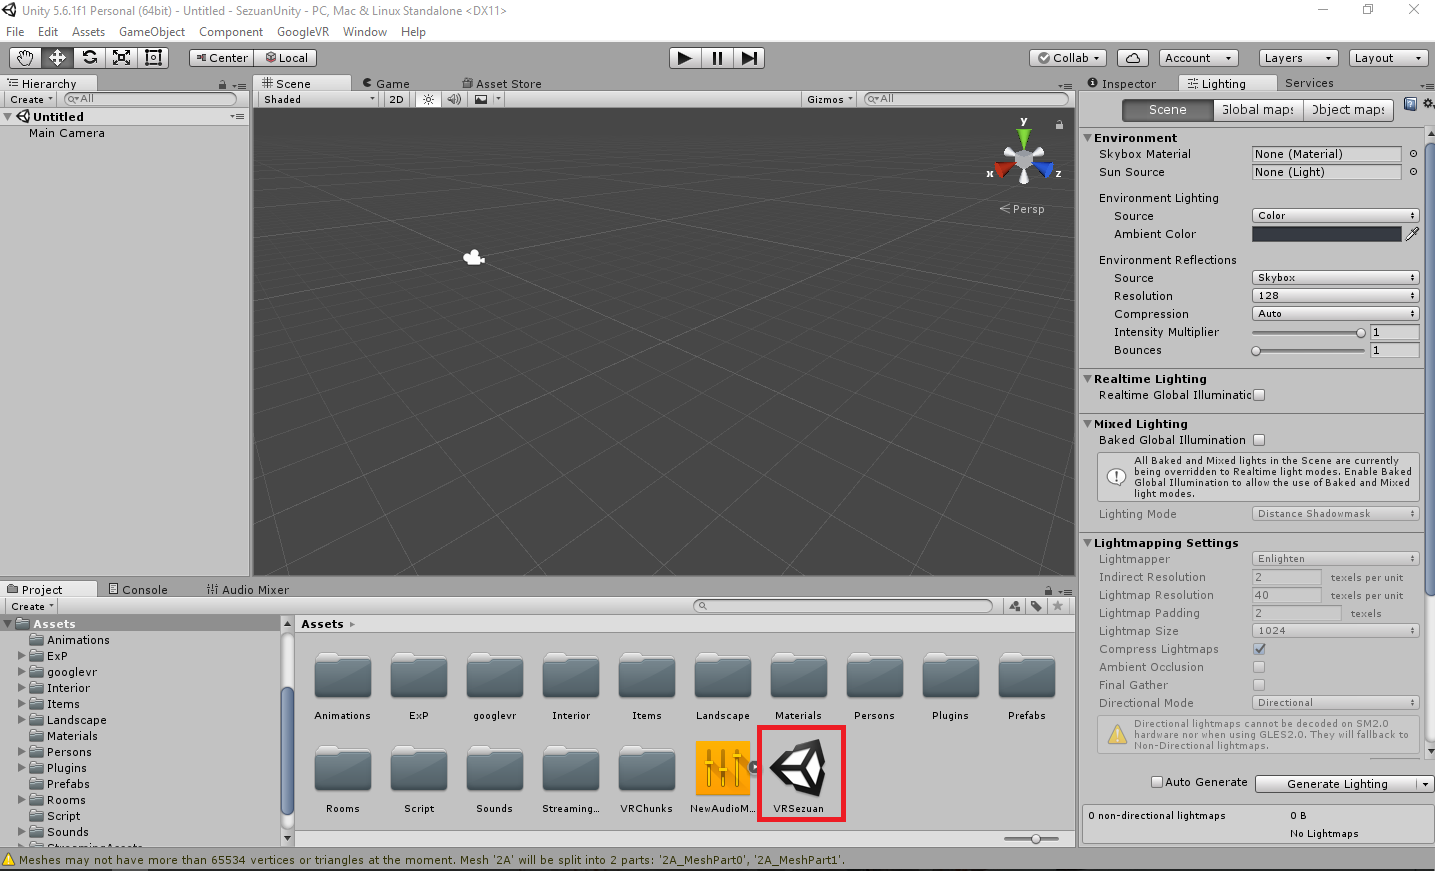Toggle Center pivot mode
1435x871 pixels.
(x=221, y=58)
